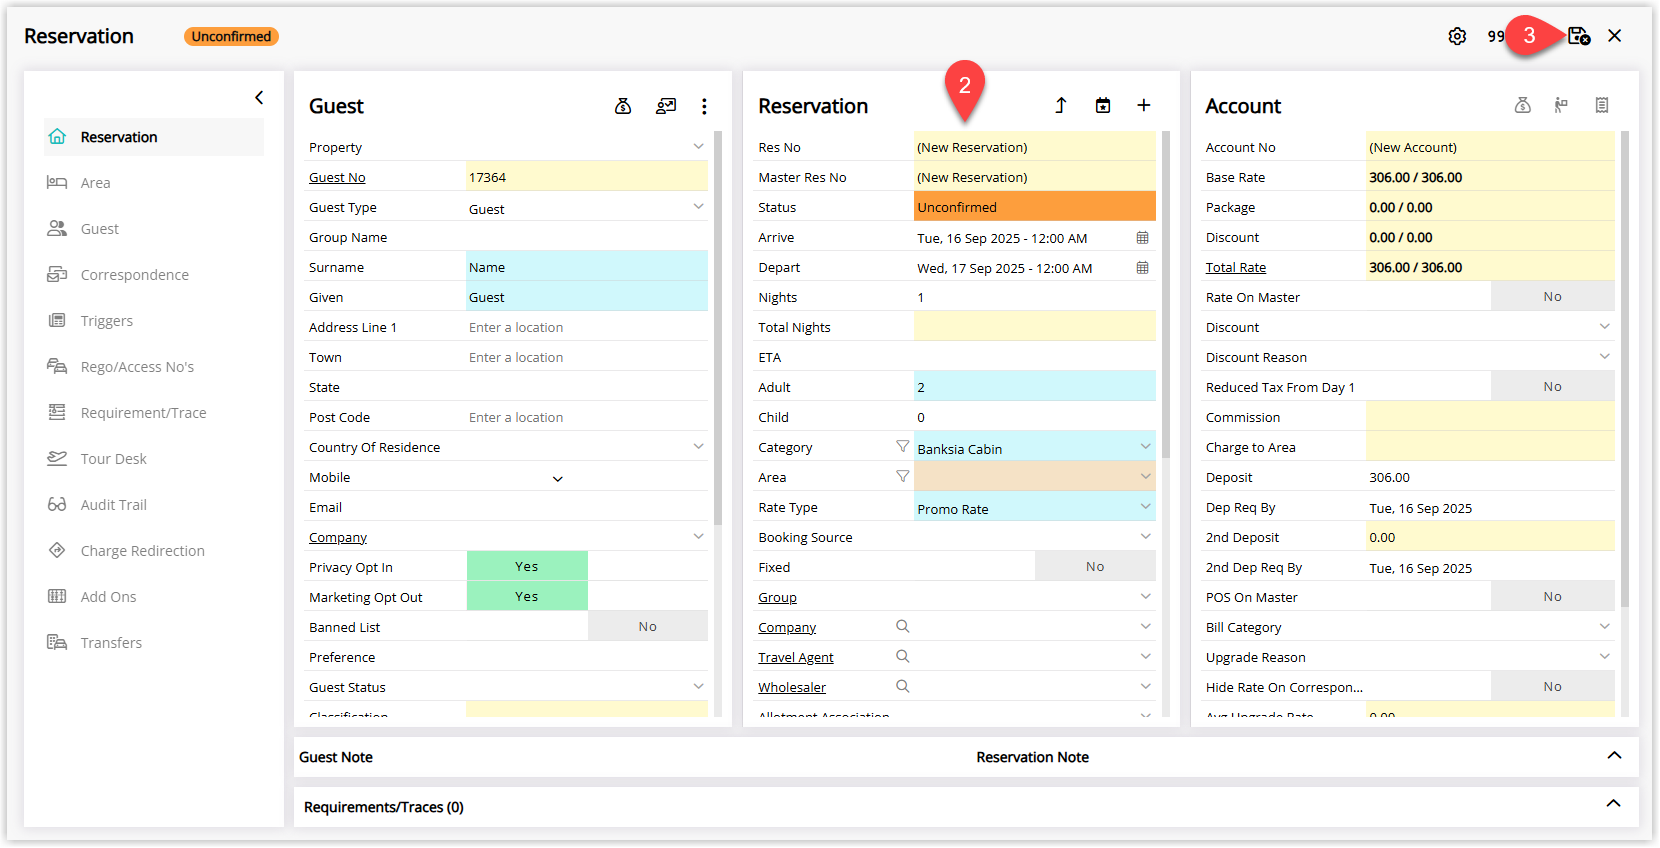Click the Audit Trail glasses icon
The height and width of the screenshot is (848, 1660).
point(57,505)
